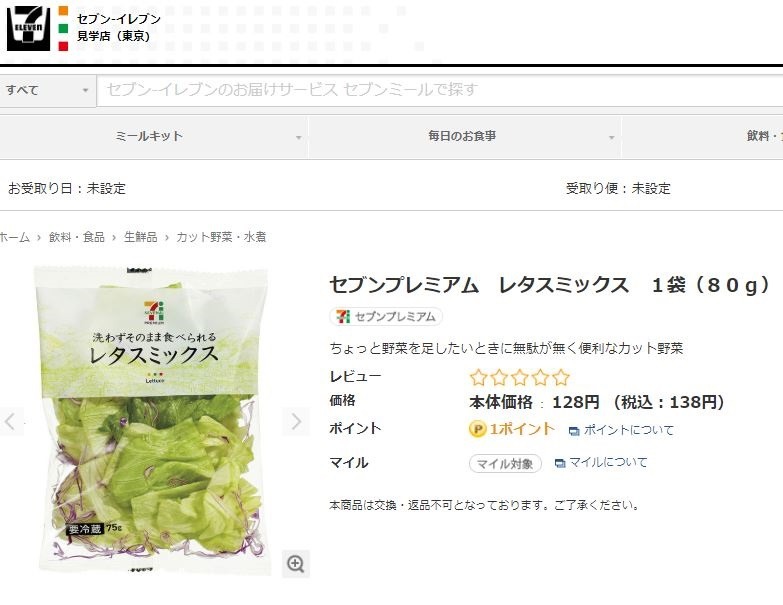Click 受取り便：未設定 text
783x605 pixels.
[x=618, y=188]
